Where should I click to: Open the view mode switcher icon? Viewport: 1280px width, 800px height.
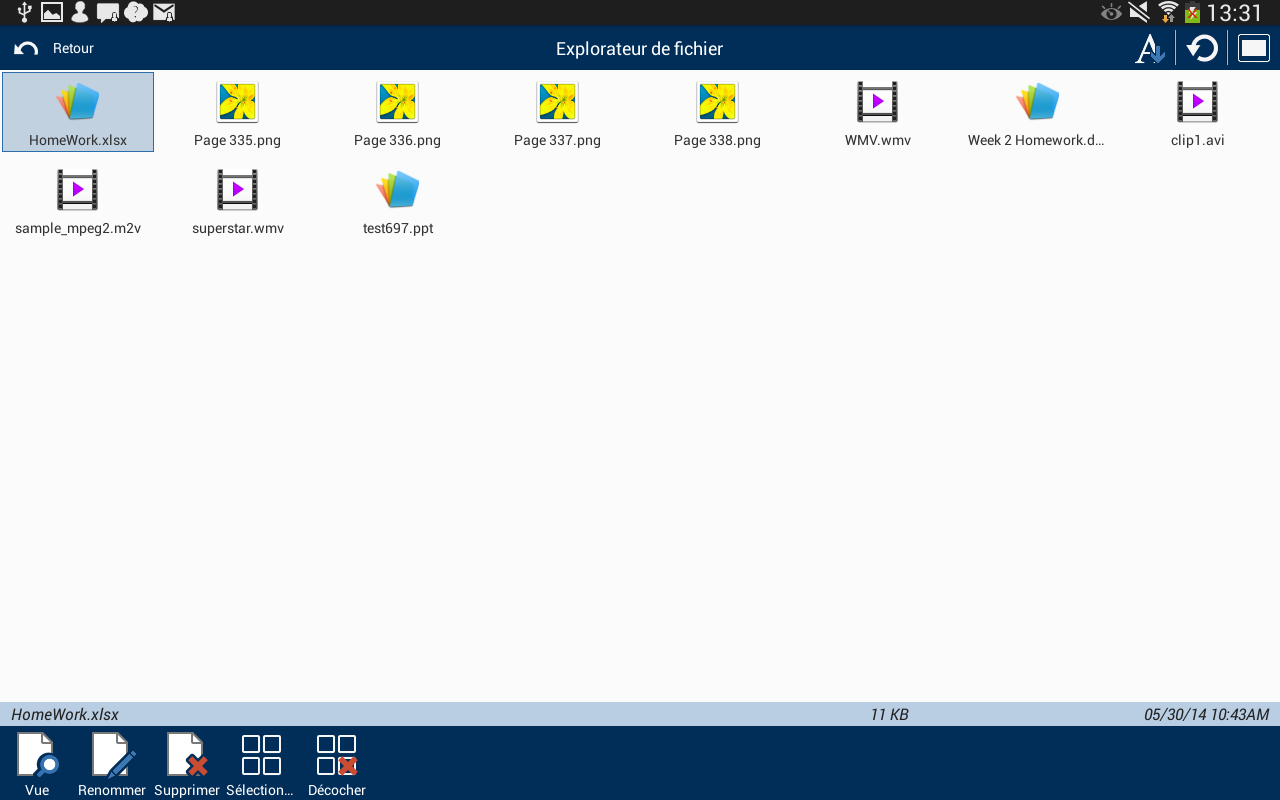1252,47
